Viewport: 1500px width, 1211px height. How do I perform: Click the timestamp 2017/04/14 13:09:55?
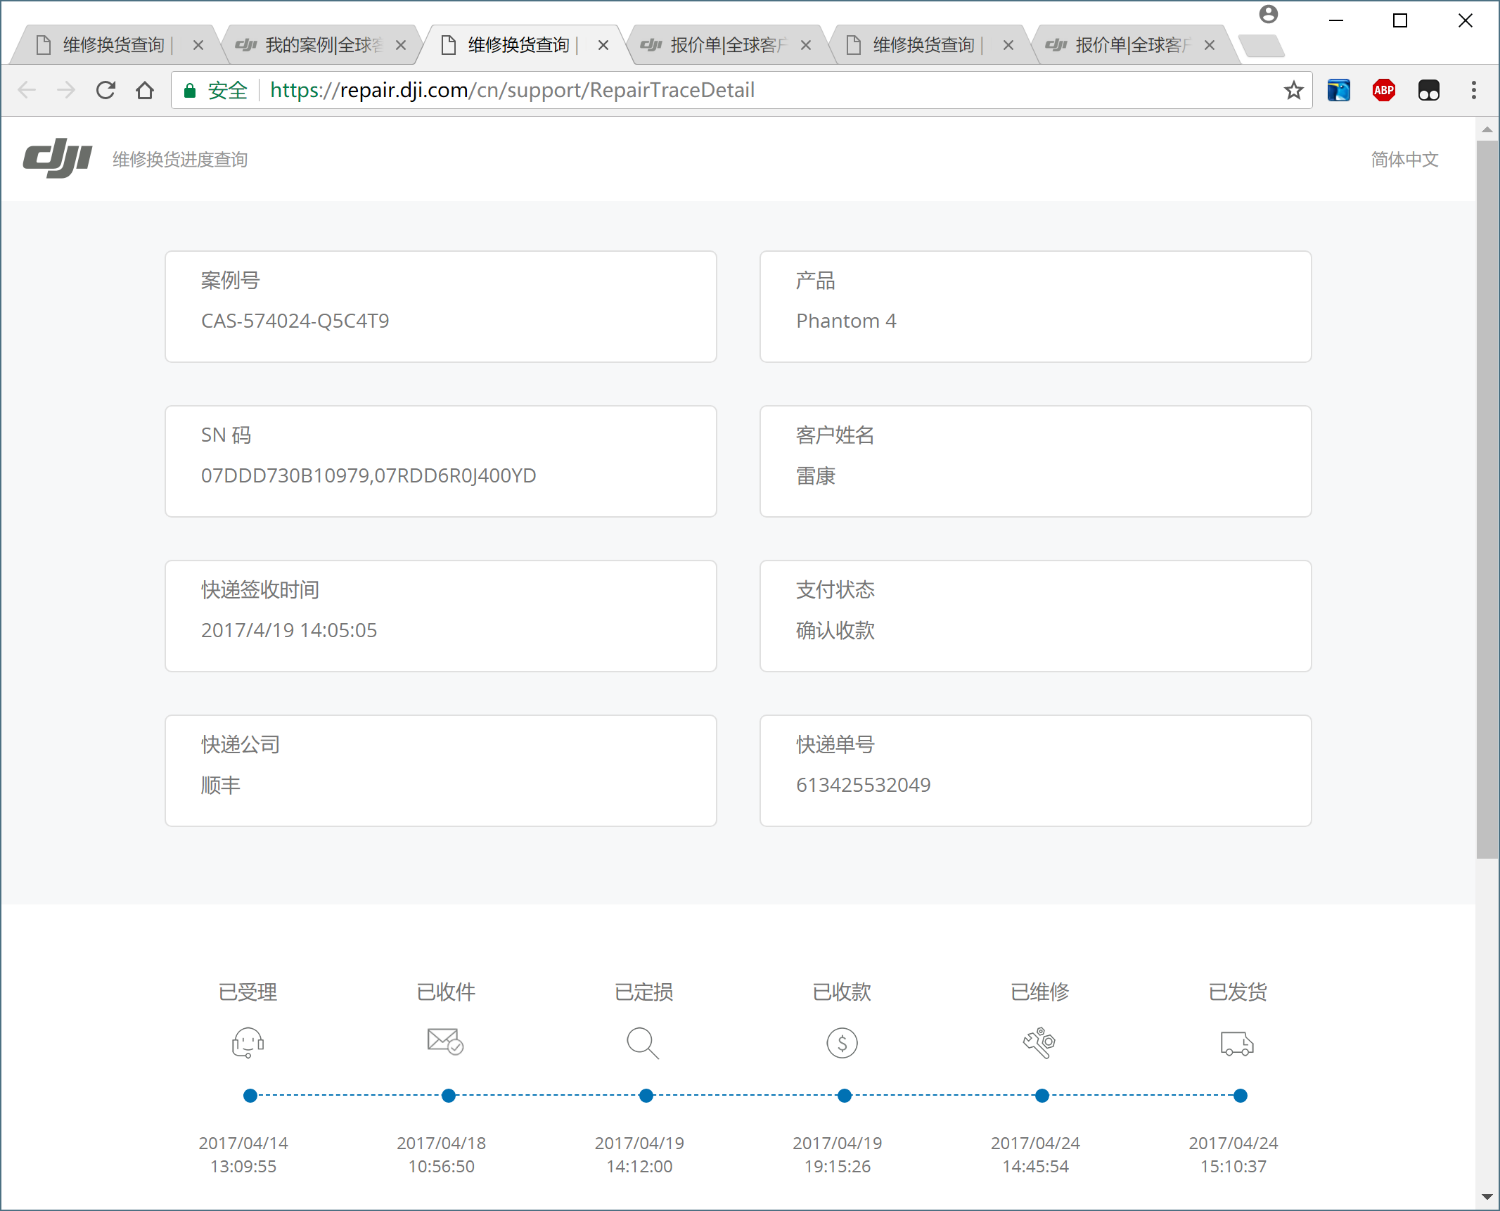[243, 1155]
